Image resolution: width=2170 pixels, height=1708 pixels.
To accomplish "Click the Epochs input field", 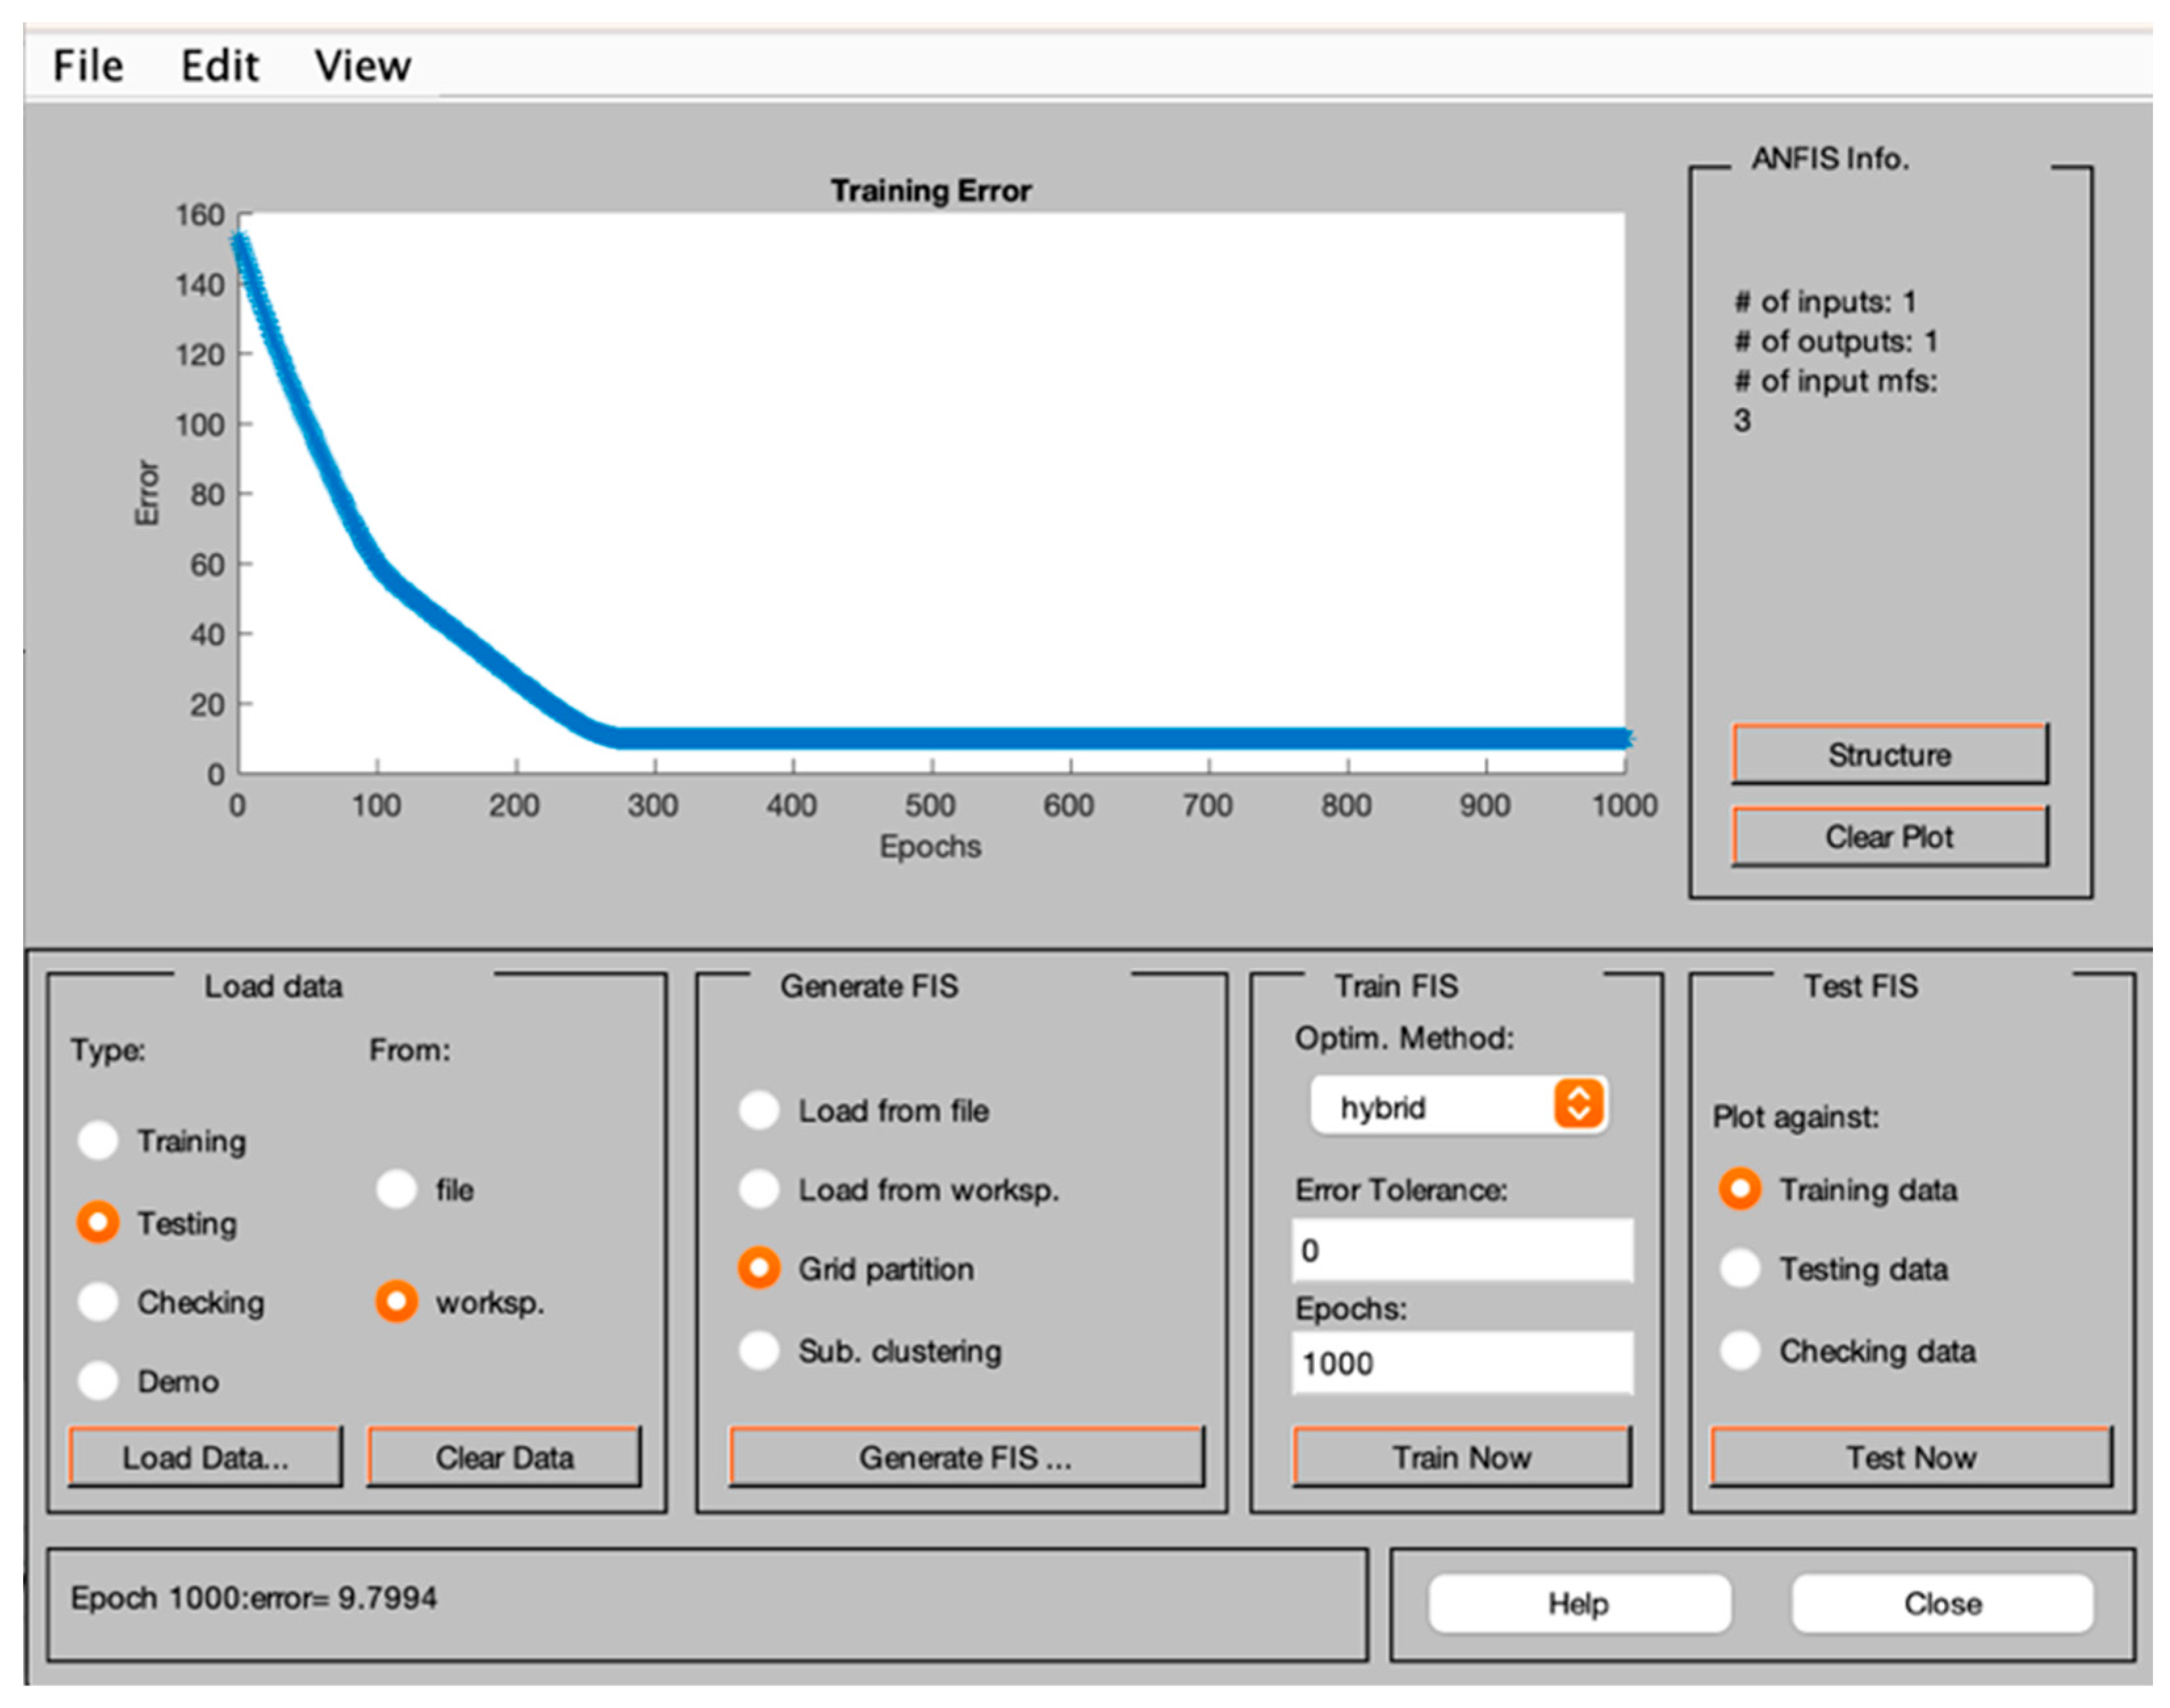I will 1461,1363.
